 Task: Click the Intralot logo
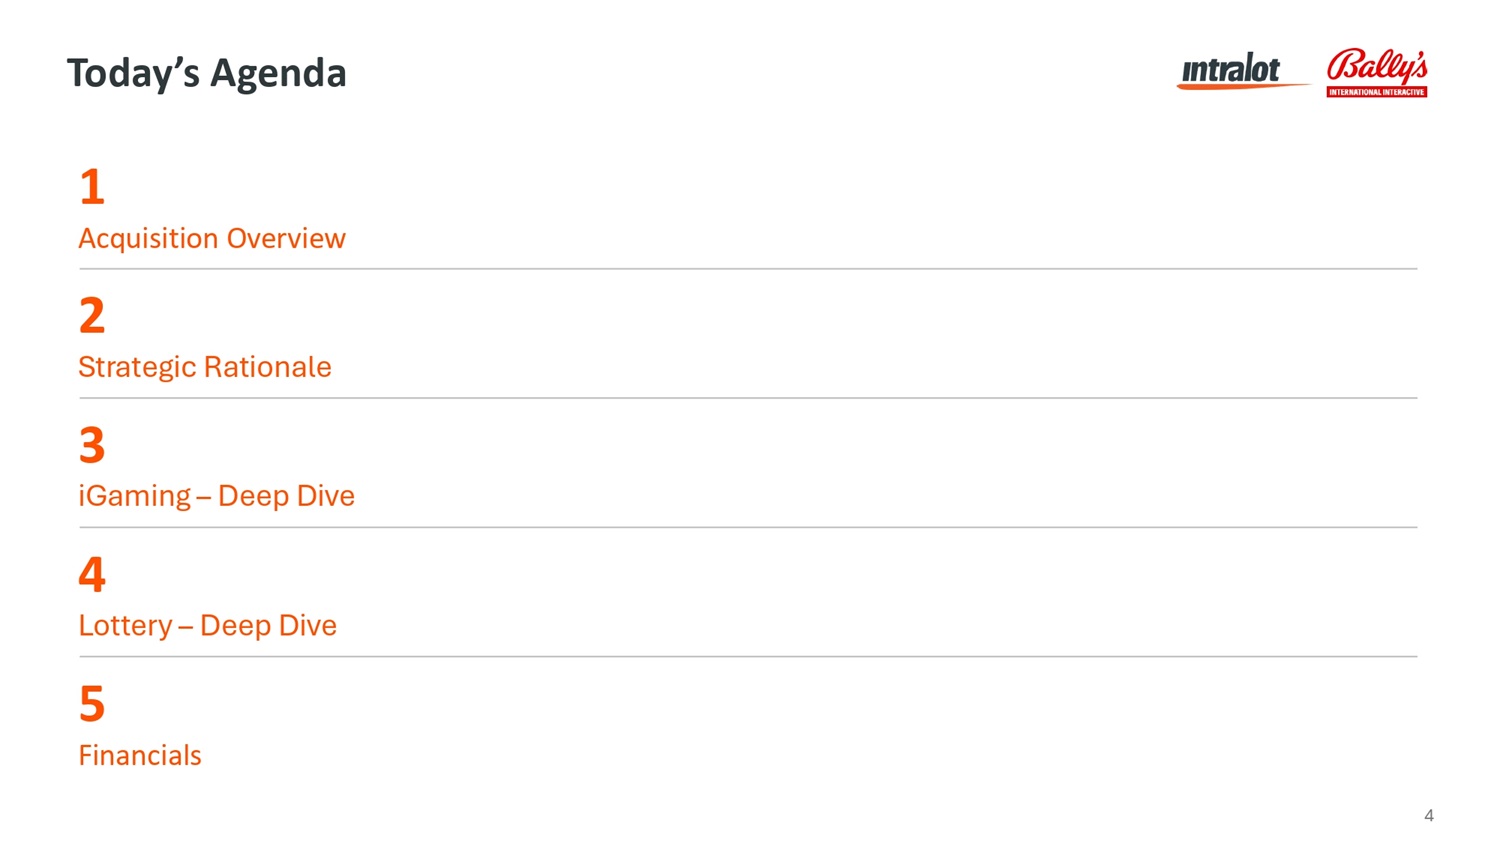[1231, 70]
